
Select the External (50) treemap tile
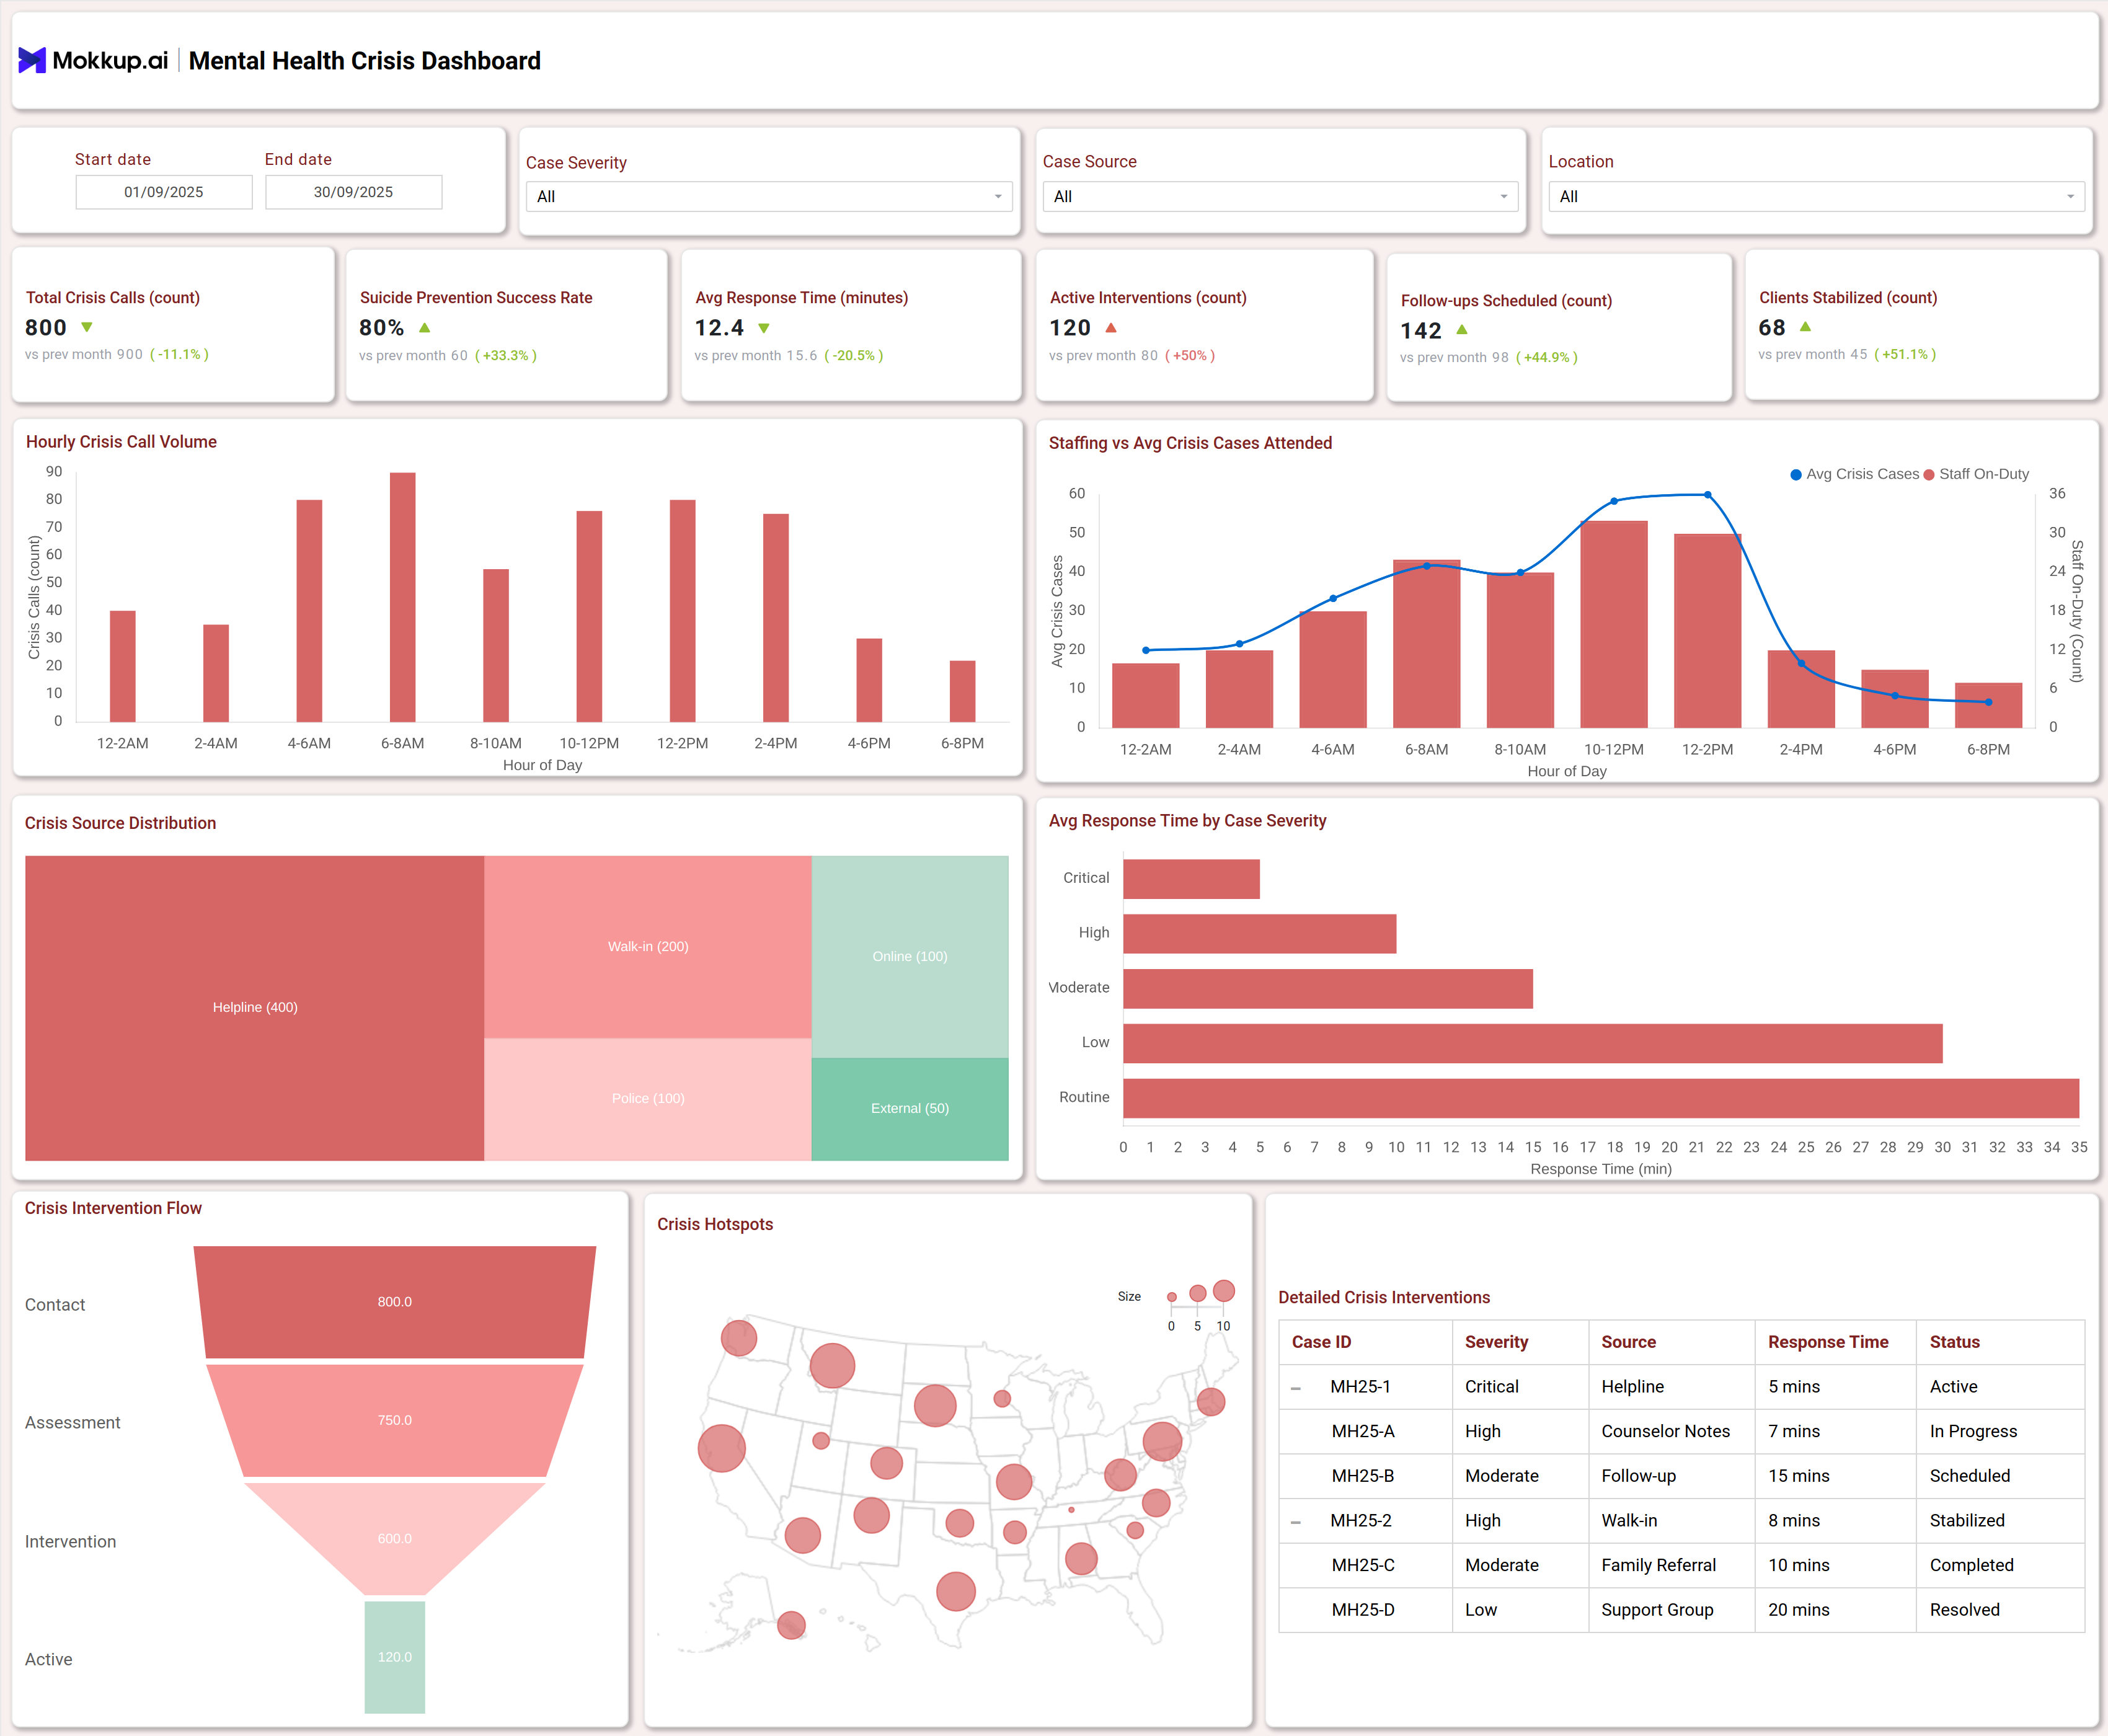pyautogui.click(x=910, y=1109)
